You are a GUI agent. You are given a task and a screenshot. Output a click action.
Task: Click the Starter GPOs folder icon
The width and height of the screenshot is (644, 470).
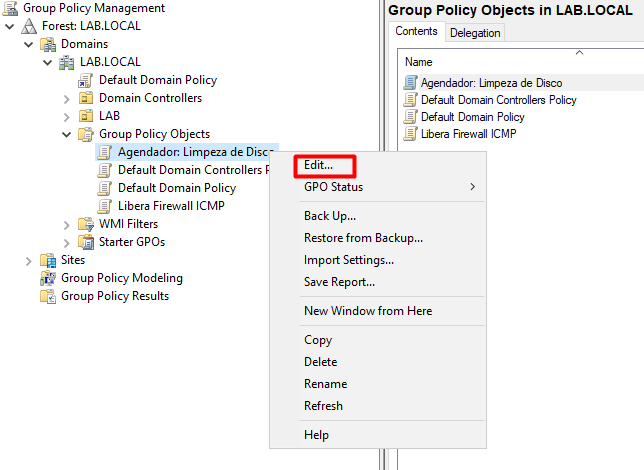coord(86,242)
